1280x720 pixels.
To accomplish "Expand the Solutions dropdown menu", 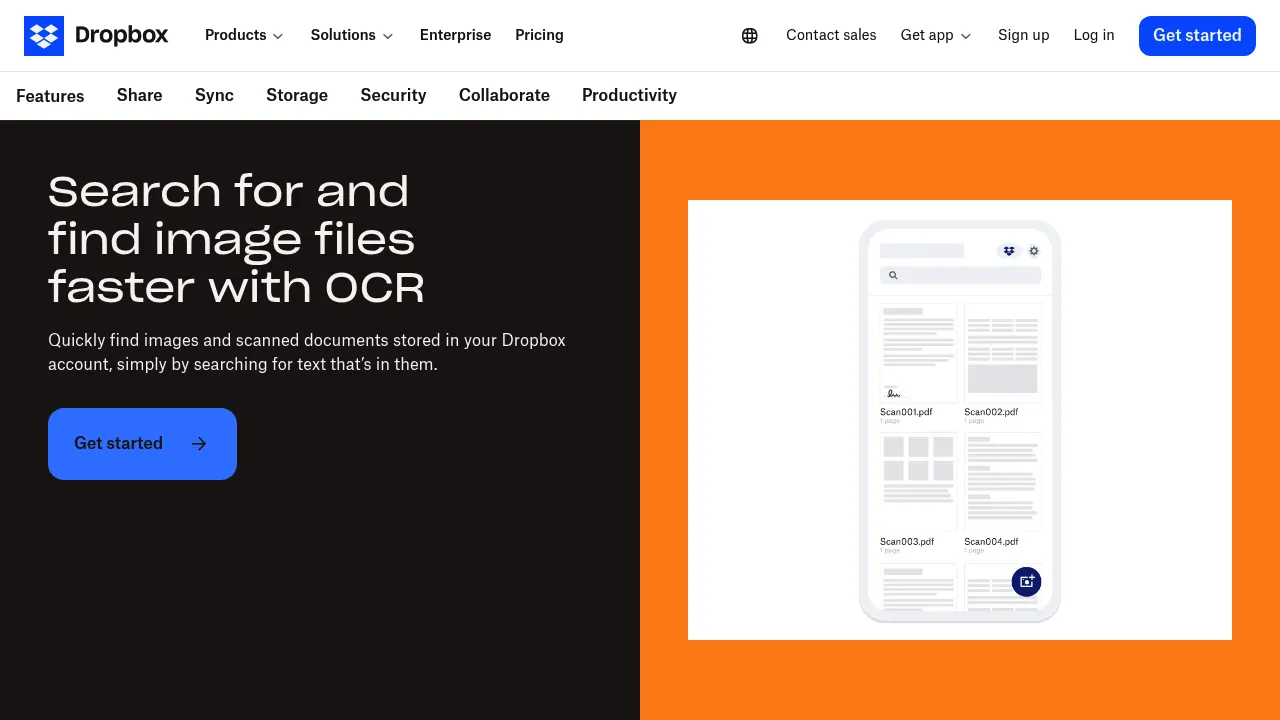I will [352, 35].
